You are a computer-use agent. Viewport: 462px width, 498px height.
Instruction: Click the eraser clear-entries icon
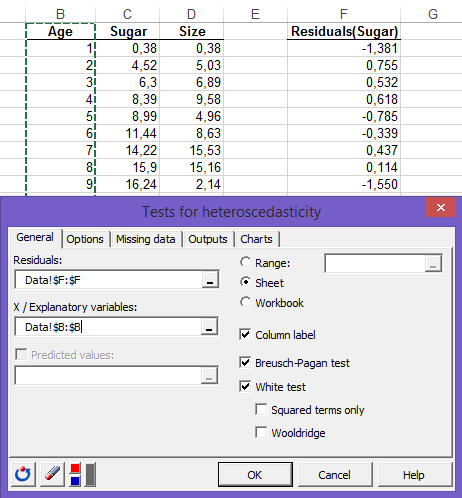coord(52,474)
